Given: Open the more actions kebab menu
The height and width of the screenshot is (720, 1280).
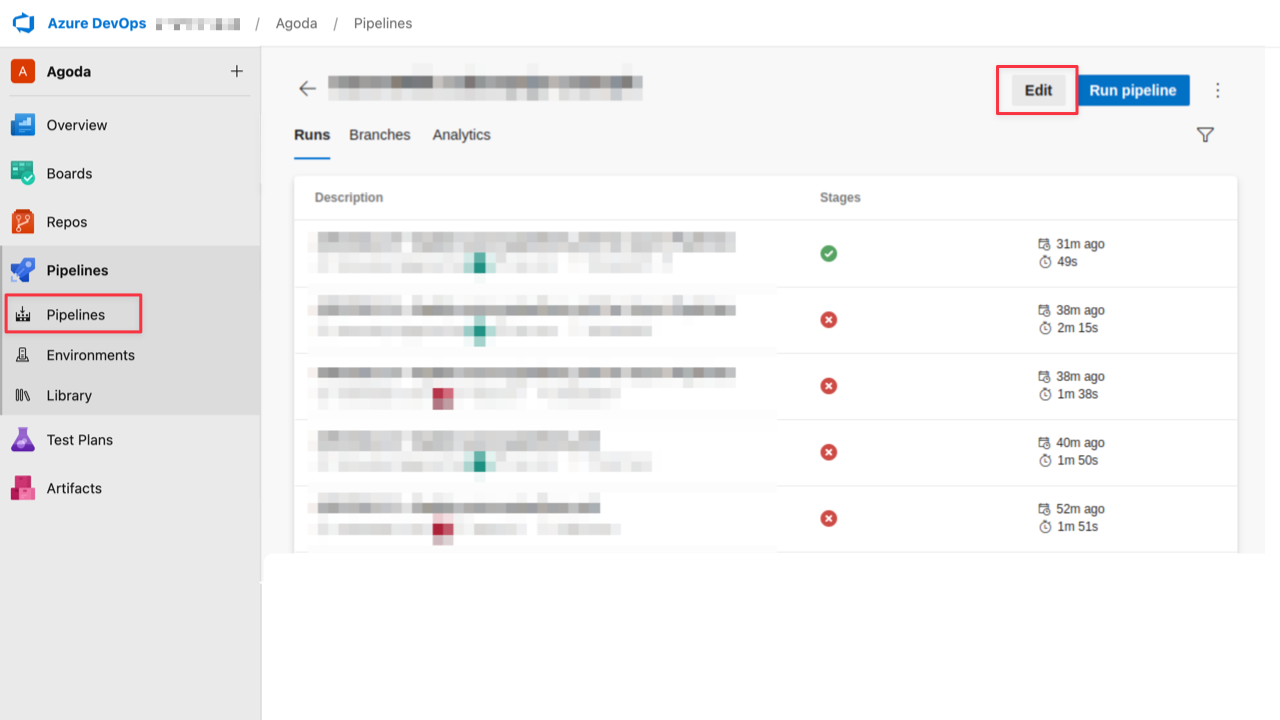Looking at the screenshot, I should (1218, 89).
